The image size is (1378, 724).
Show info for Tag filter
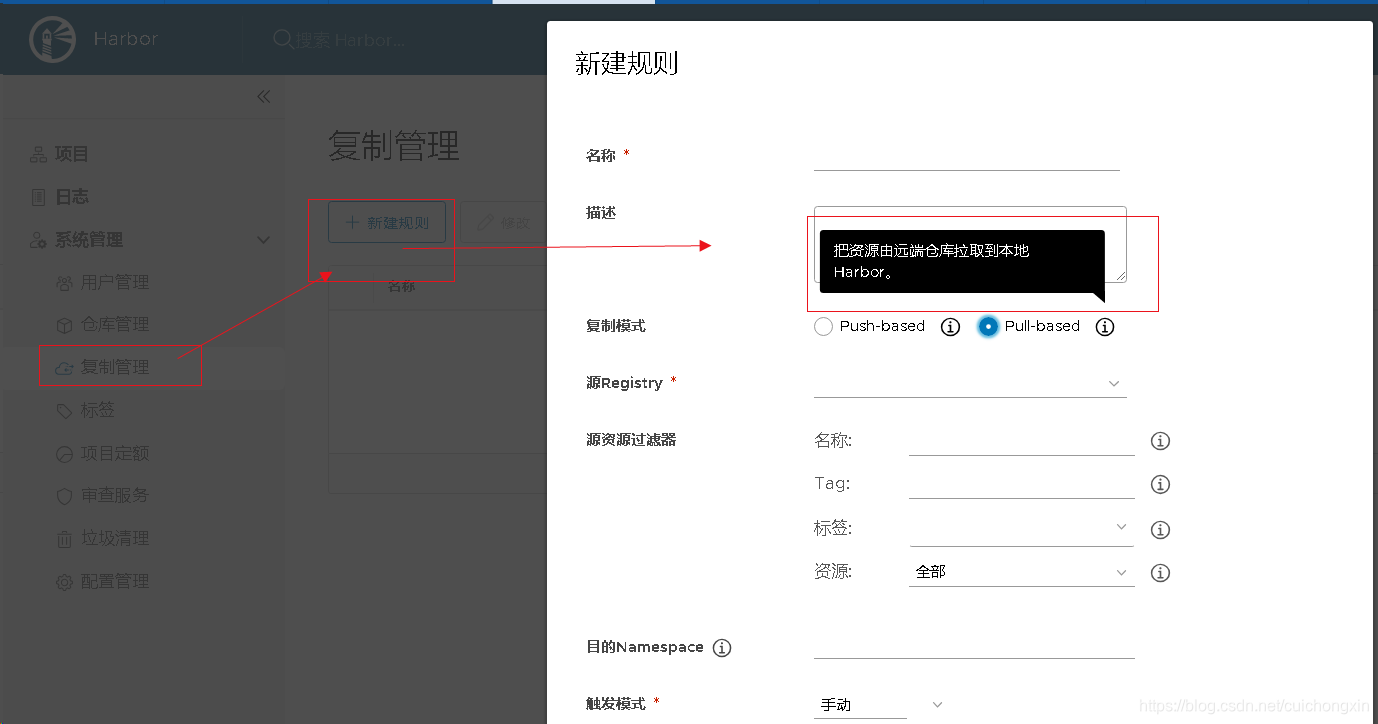1161,484
